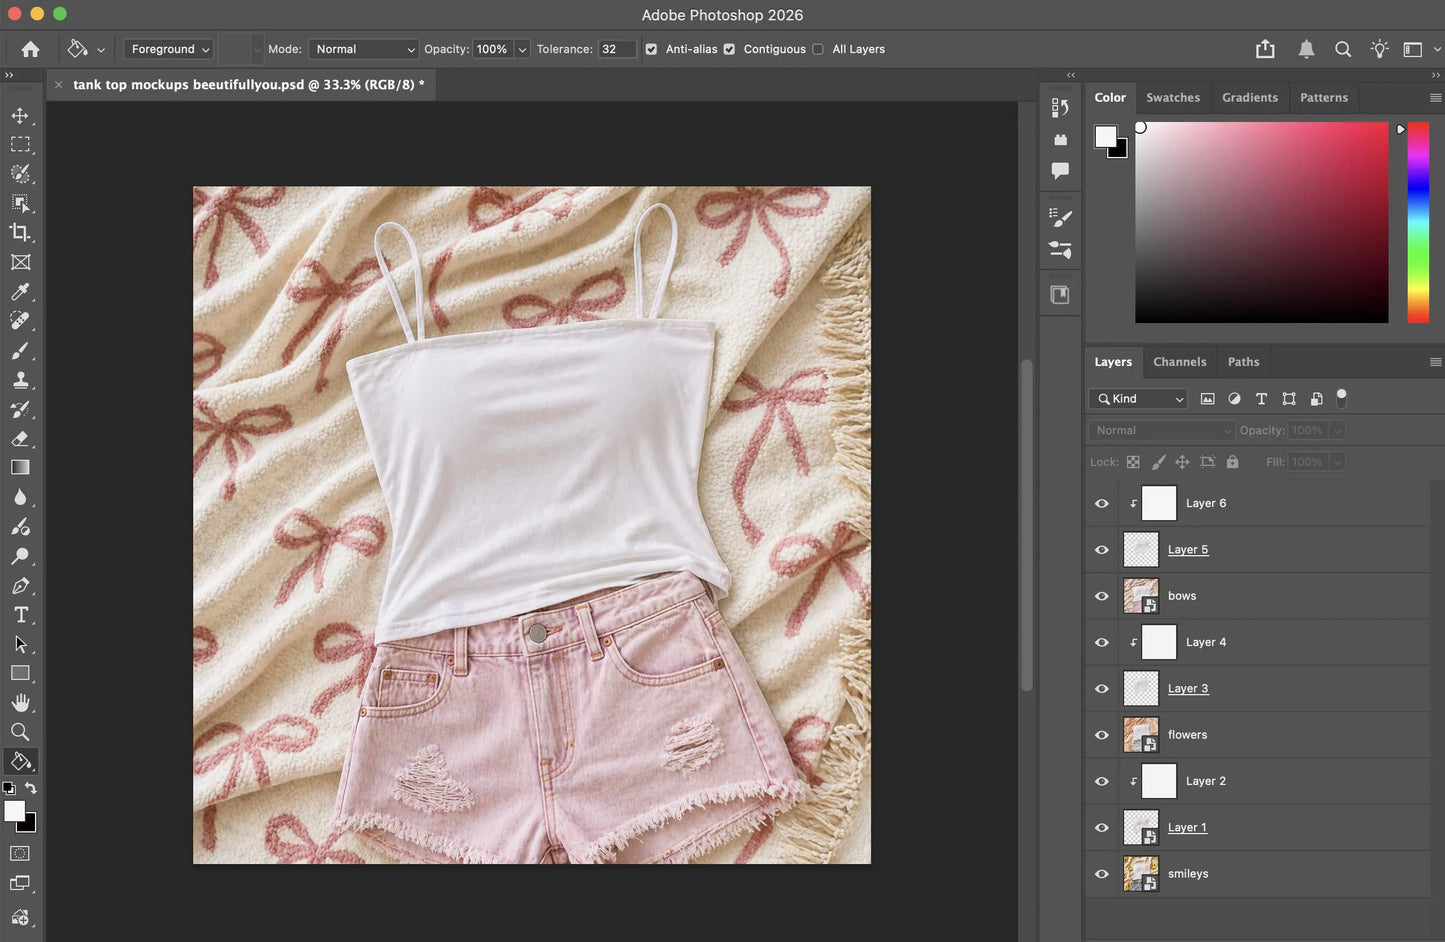The height and width of the screenshot is (942, 1445).
Task: Select the Spot Healing Brush tool
Action: (x=20, y=320)
